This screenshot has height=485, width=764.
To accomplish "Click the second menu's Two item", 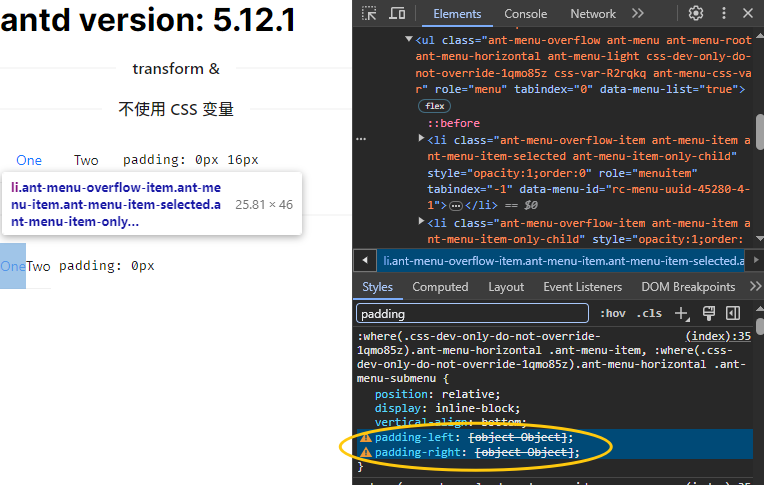I will click(38, 266).
